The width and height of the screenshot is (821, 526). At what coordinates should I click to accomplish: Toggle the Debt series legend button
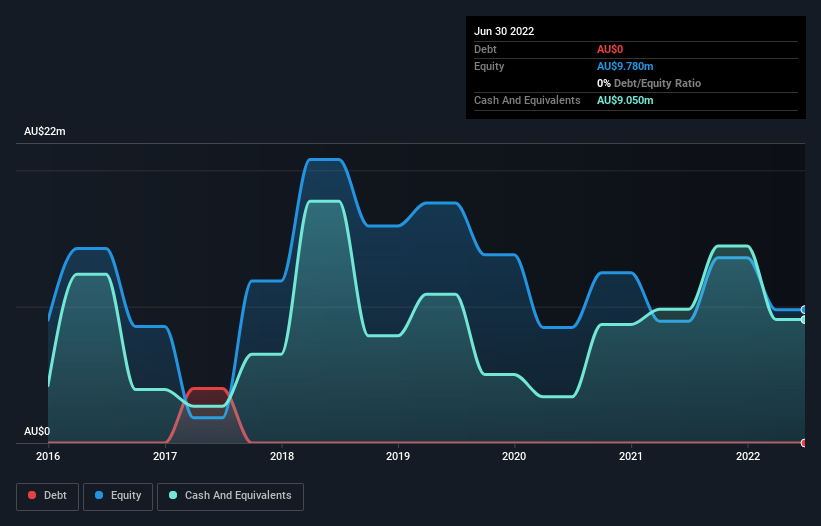[47, 496]
